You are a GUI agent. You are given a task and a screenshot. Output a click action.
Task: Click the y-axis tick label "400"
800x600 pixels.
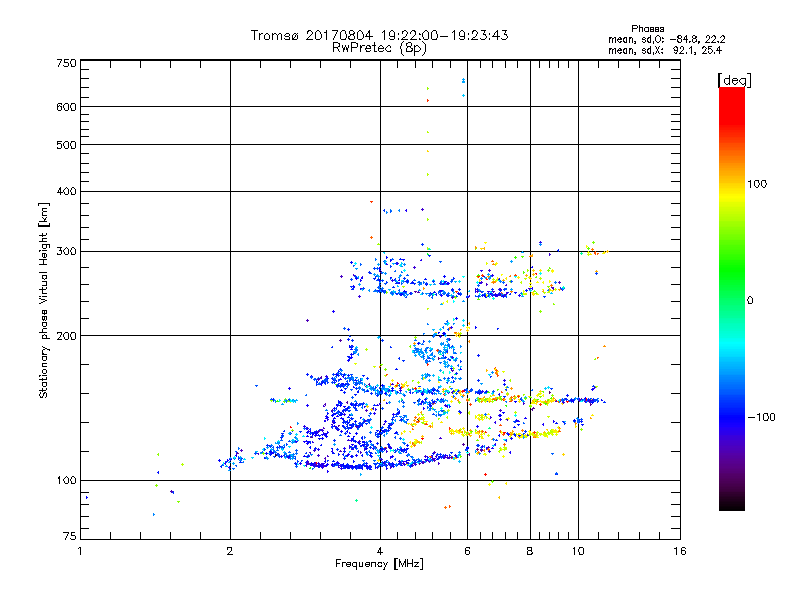pyautogui.click(x=66, y=191)
